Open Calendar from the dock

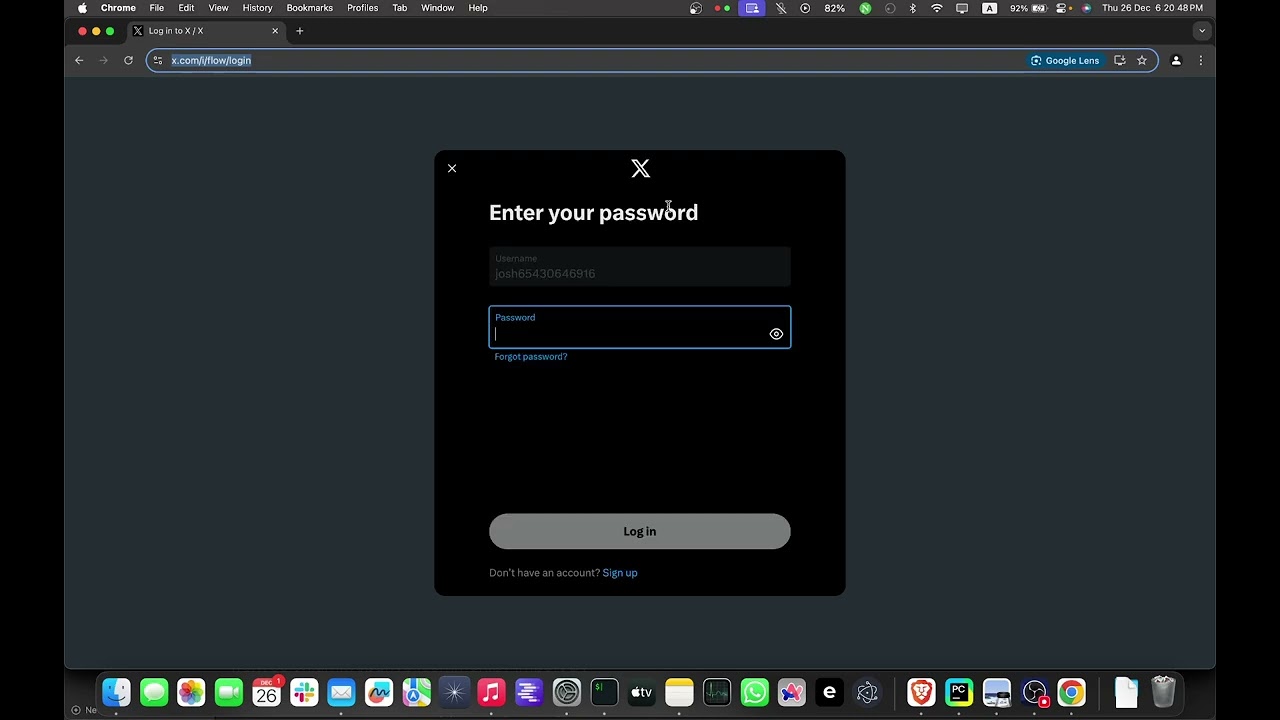point(267,692)
